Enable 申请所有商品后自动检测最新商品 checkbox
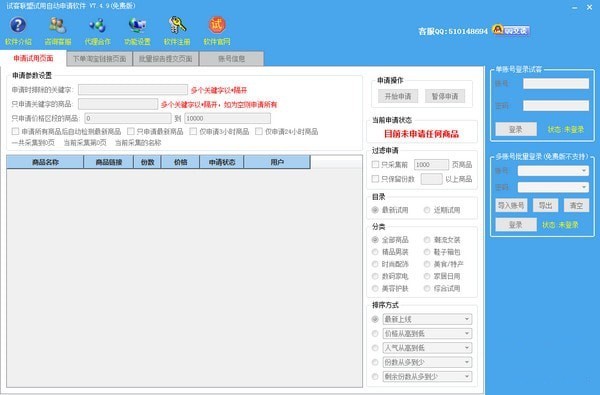The width and height of the screenshot is (600, 395). click(x=15, y=132)
